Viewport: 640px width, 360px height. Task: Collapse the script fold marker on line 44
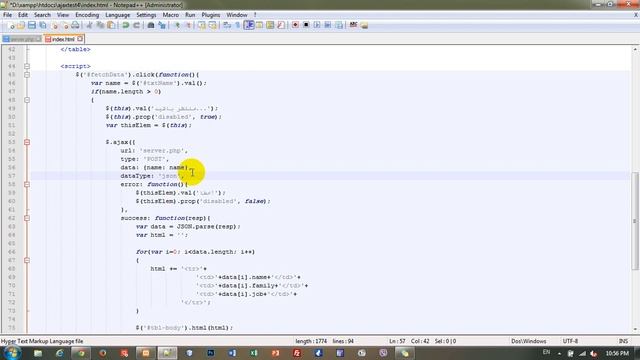[x=27, y=66]
